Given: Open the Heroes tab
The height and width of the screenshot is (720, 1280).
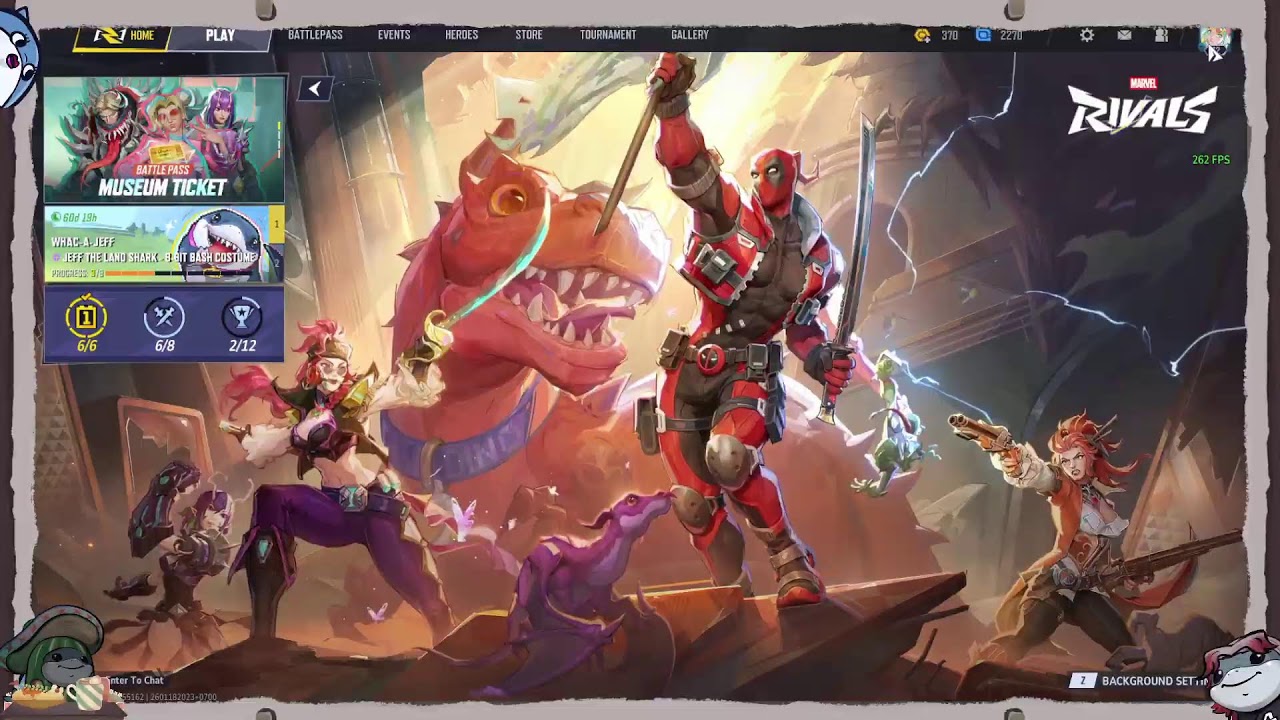Looking at the screenshot, I should tap(461, 35).
